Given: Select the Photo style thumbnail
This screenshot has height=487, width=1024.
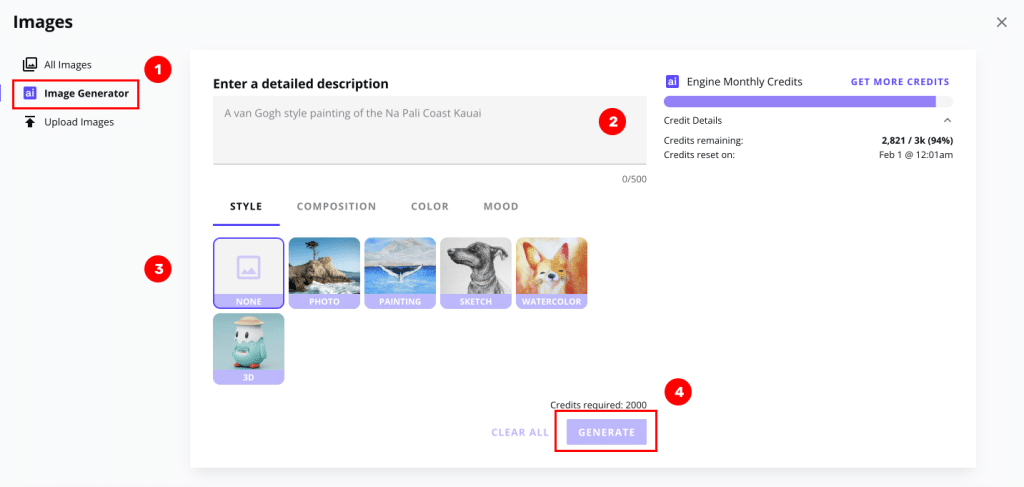Looking at the screenshot, I should pyautogui.click(x=324, y=273).
